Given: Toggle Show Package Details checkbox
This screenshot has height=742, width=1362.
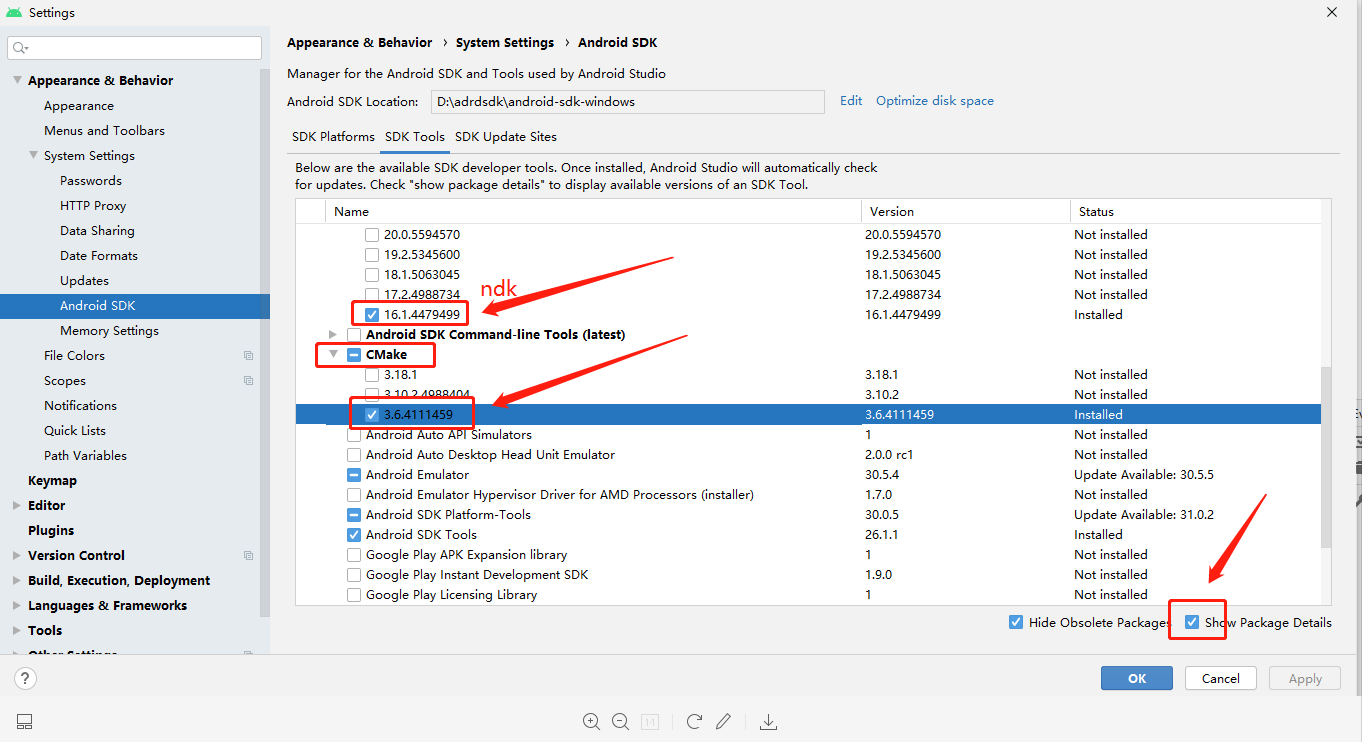Looking at the screenshot, I should (x=1192, y=622).
